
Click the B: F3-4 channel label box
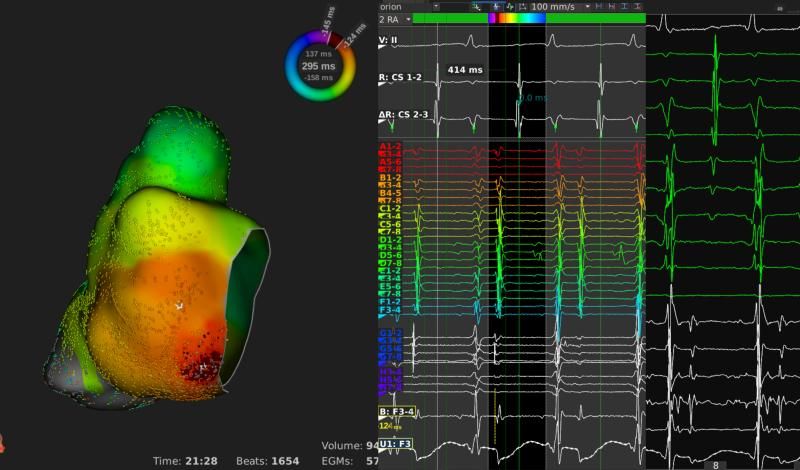coord(396,411)
